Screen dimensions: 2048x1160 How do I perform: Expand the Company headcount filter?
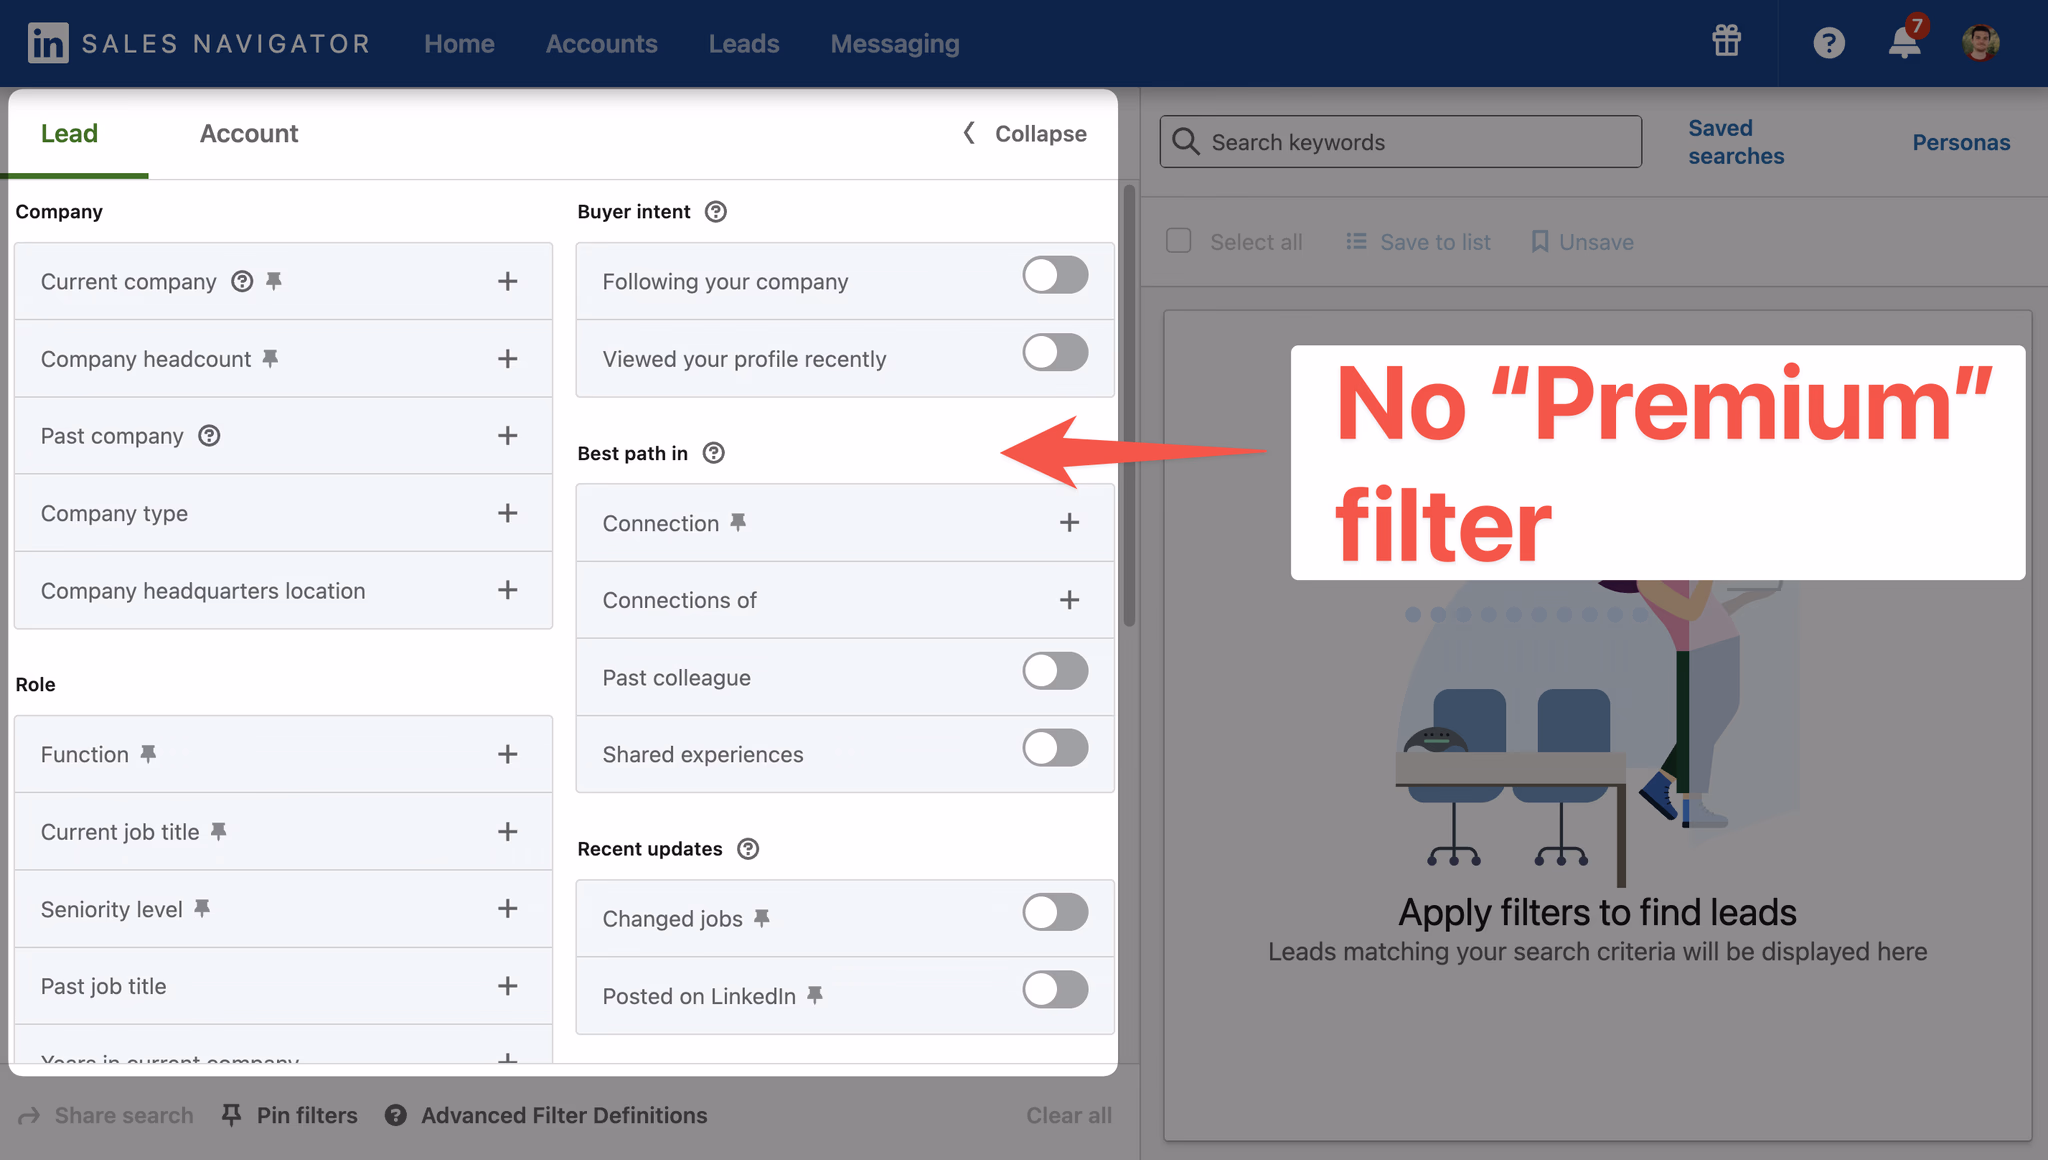coord(508,358)
